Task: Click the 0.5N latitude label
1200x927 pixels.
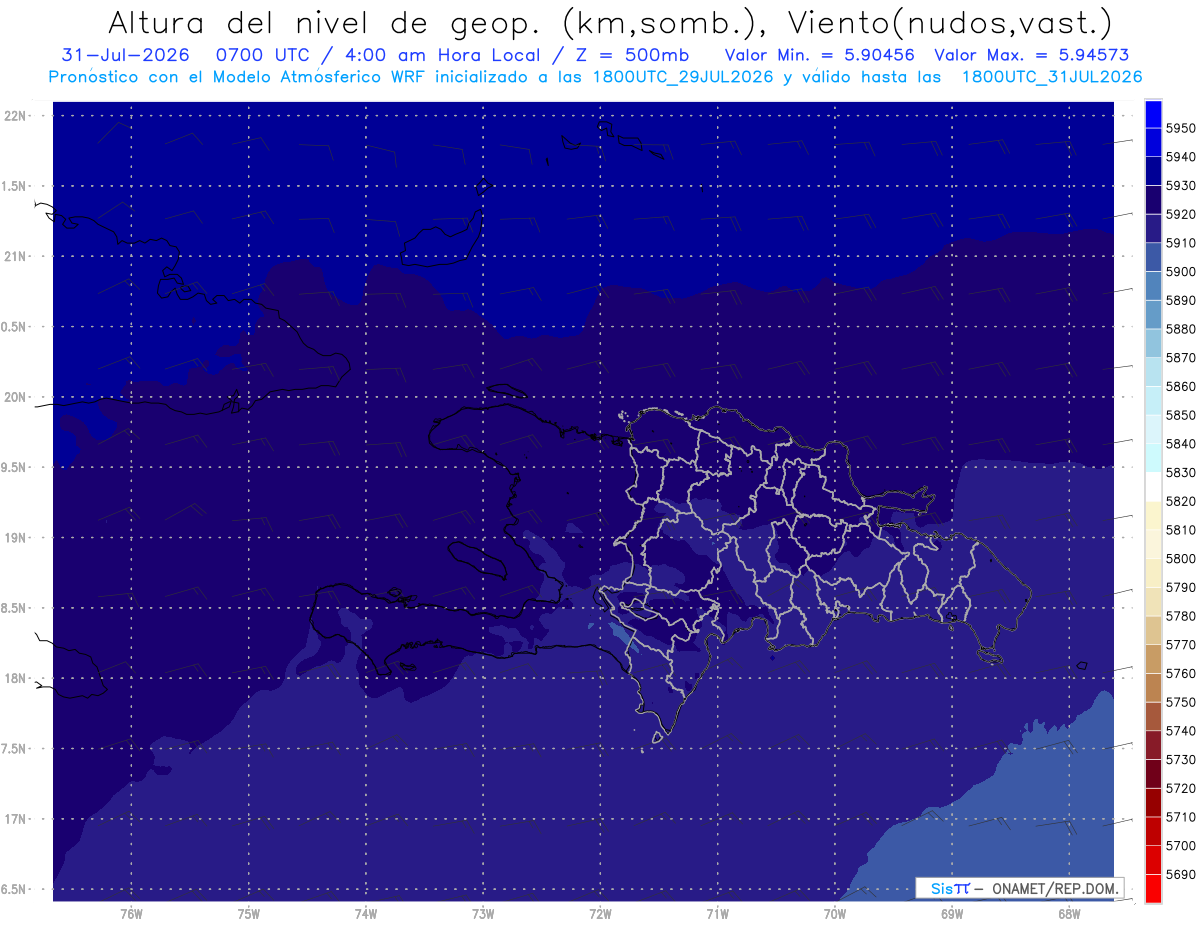Action: tap(14, 327)
